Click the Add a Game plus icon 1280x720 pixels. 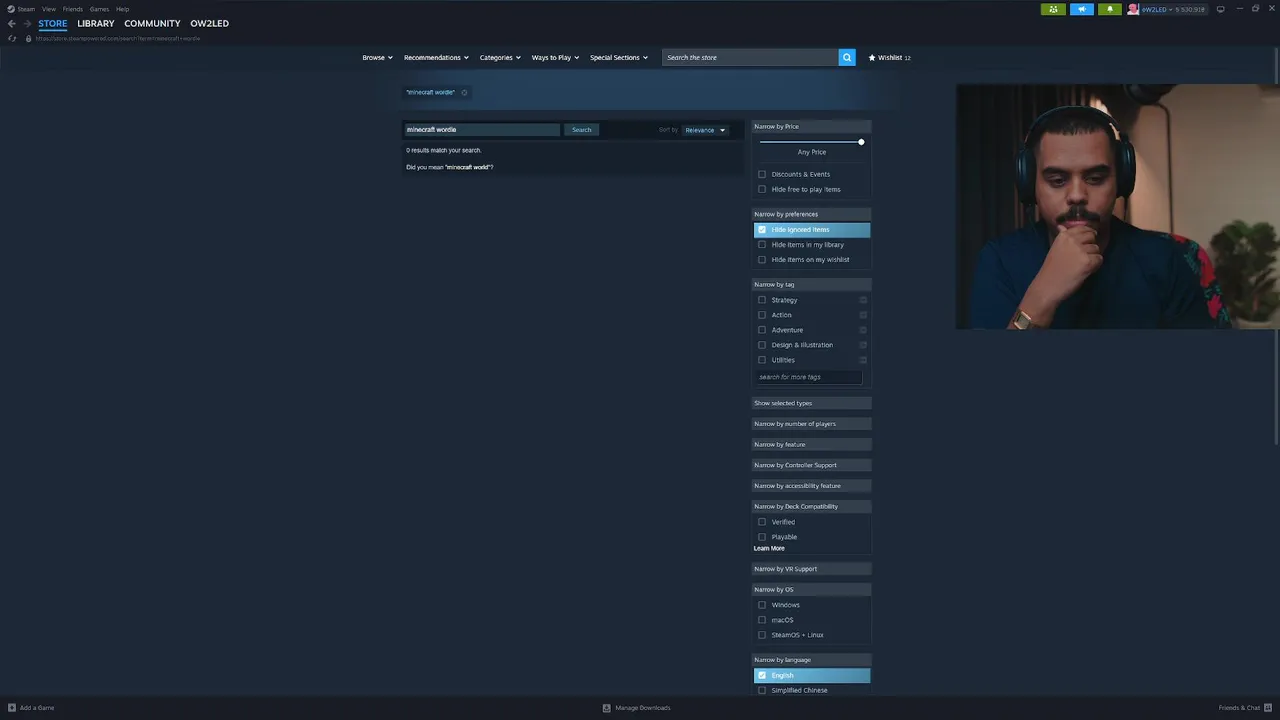[12, 708]
